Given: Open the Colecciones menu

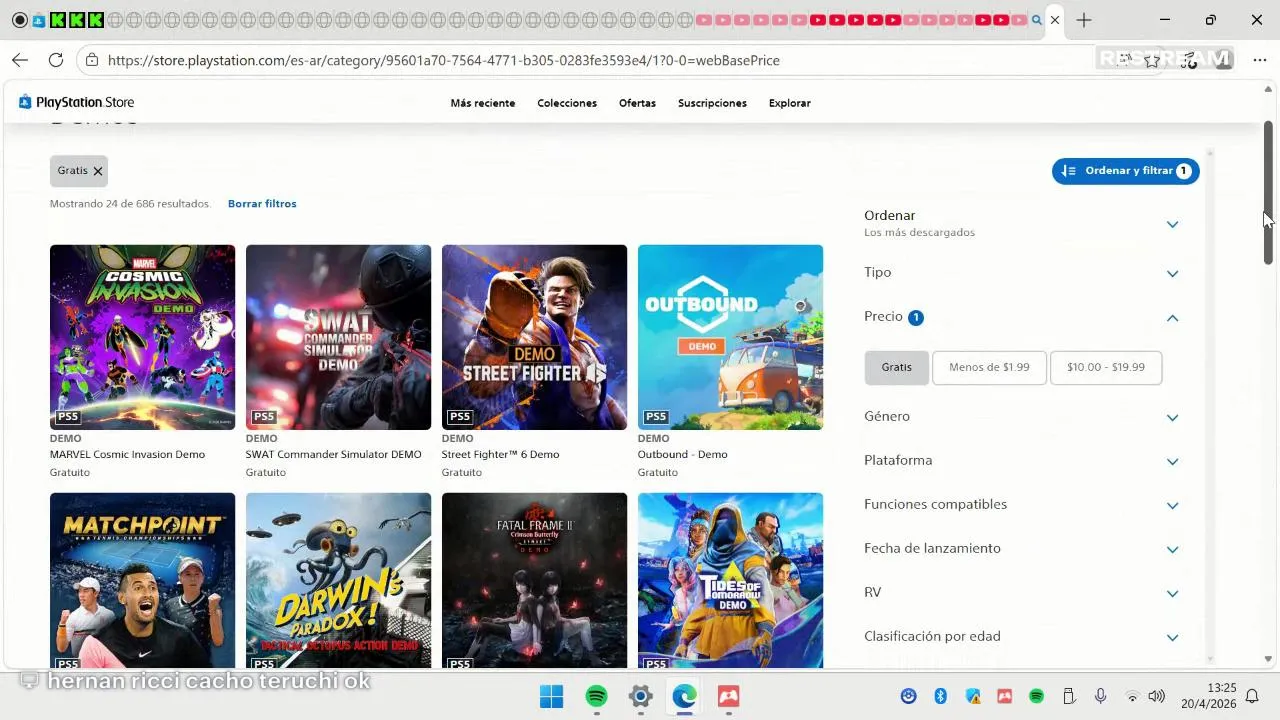Looking at the screenshot, I should [567, 103].
